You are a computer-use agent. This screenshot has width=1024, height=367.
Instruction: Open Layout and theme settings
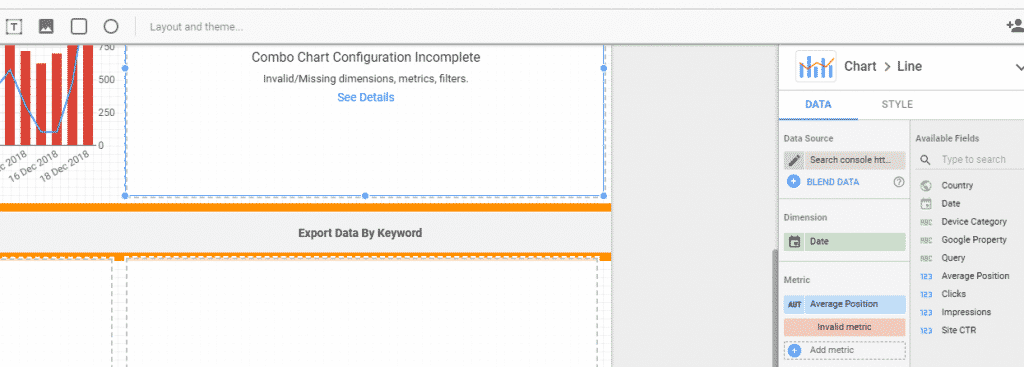pos(196,27)
